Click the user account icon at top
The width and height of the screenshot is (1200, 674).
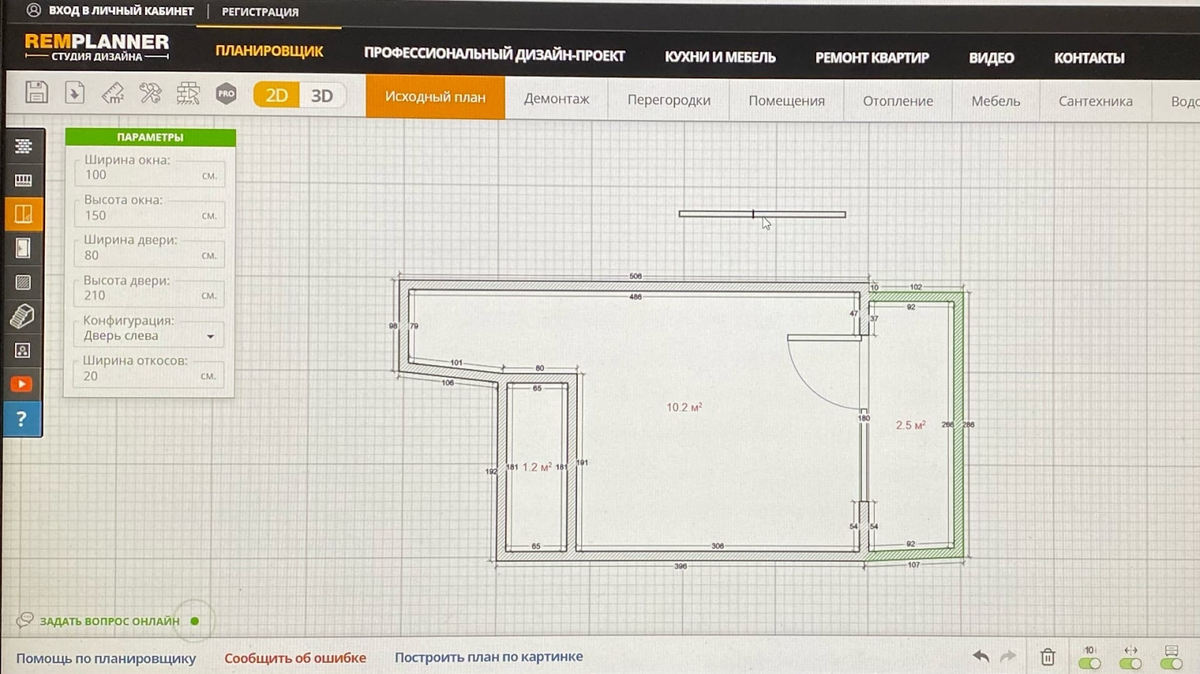point(34,11)
